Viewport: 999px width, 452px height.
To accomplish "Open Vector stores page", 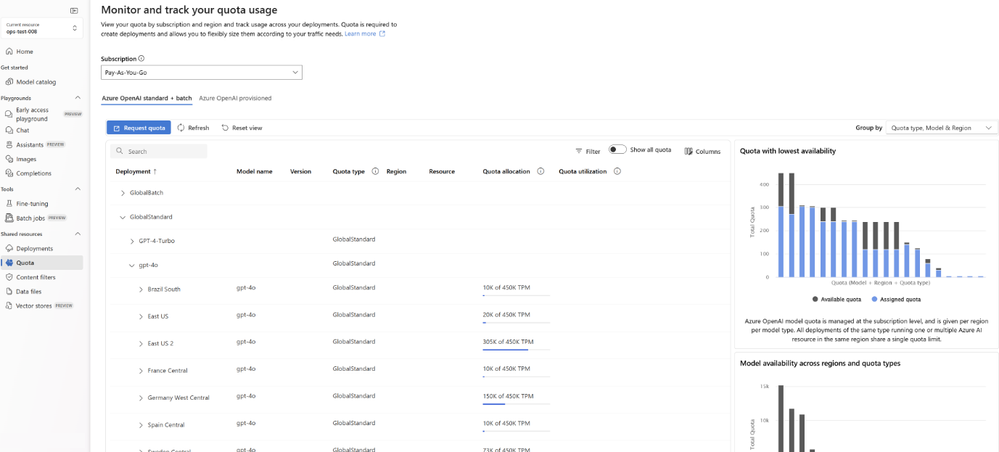I will tap(34, 306).
